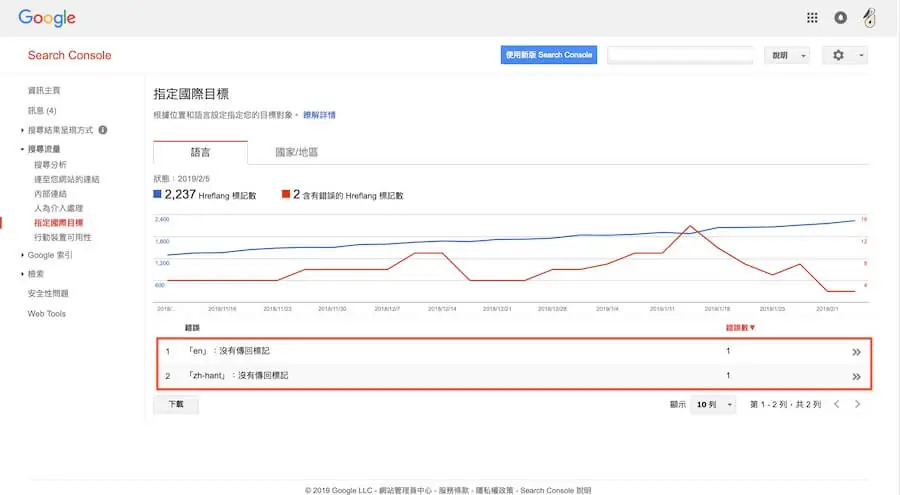Image resolution: width=900 pixels, height=495 pixels.
Task: Open details arrows for the 「en」 row
Action: (x=856, y=352)
